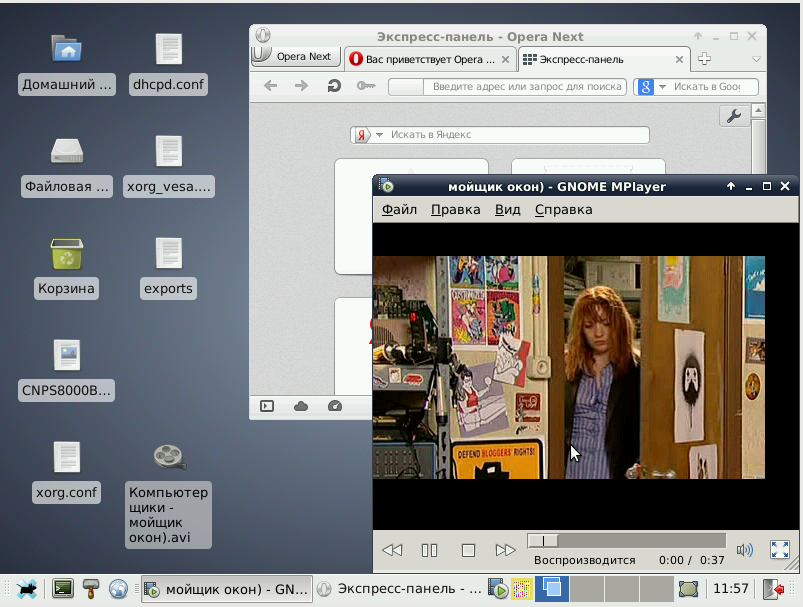Screen dimensions: 803x607
Task: Select the CNPS8000B image file
Action: click(x=67, y=370)
